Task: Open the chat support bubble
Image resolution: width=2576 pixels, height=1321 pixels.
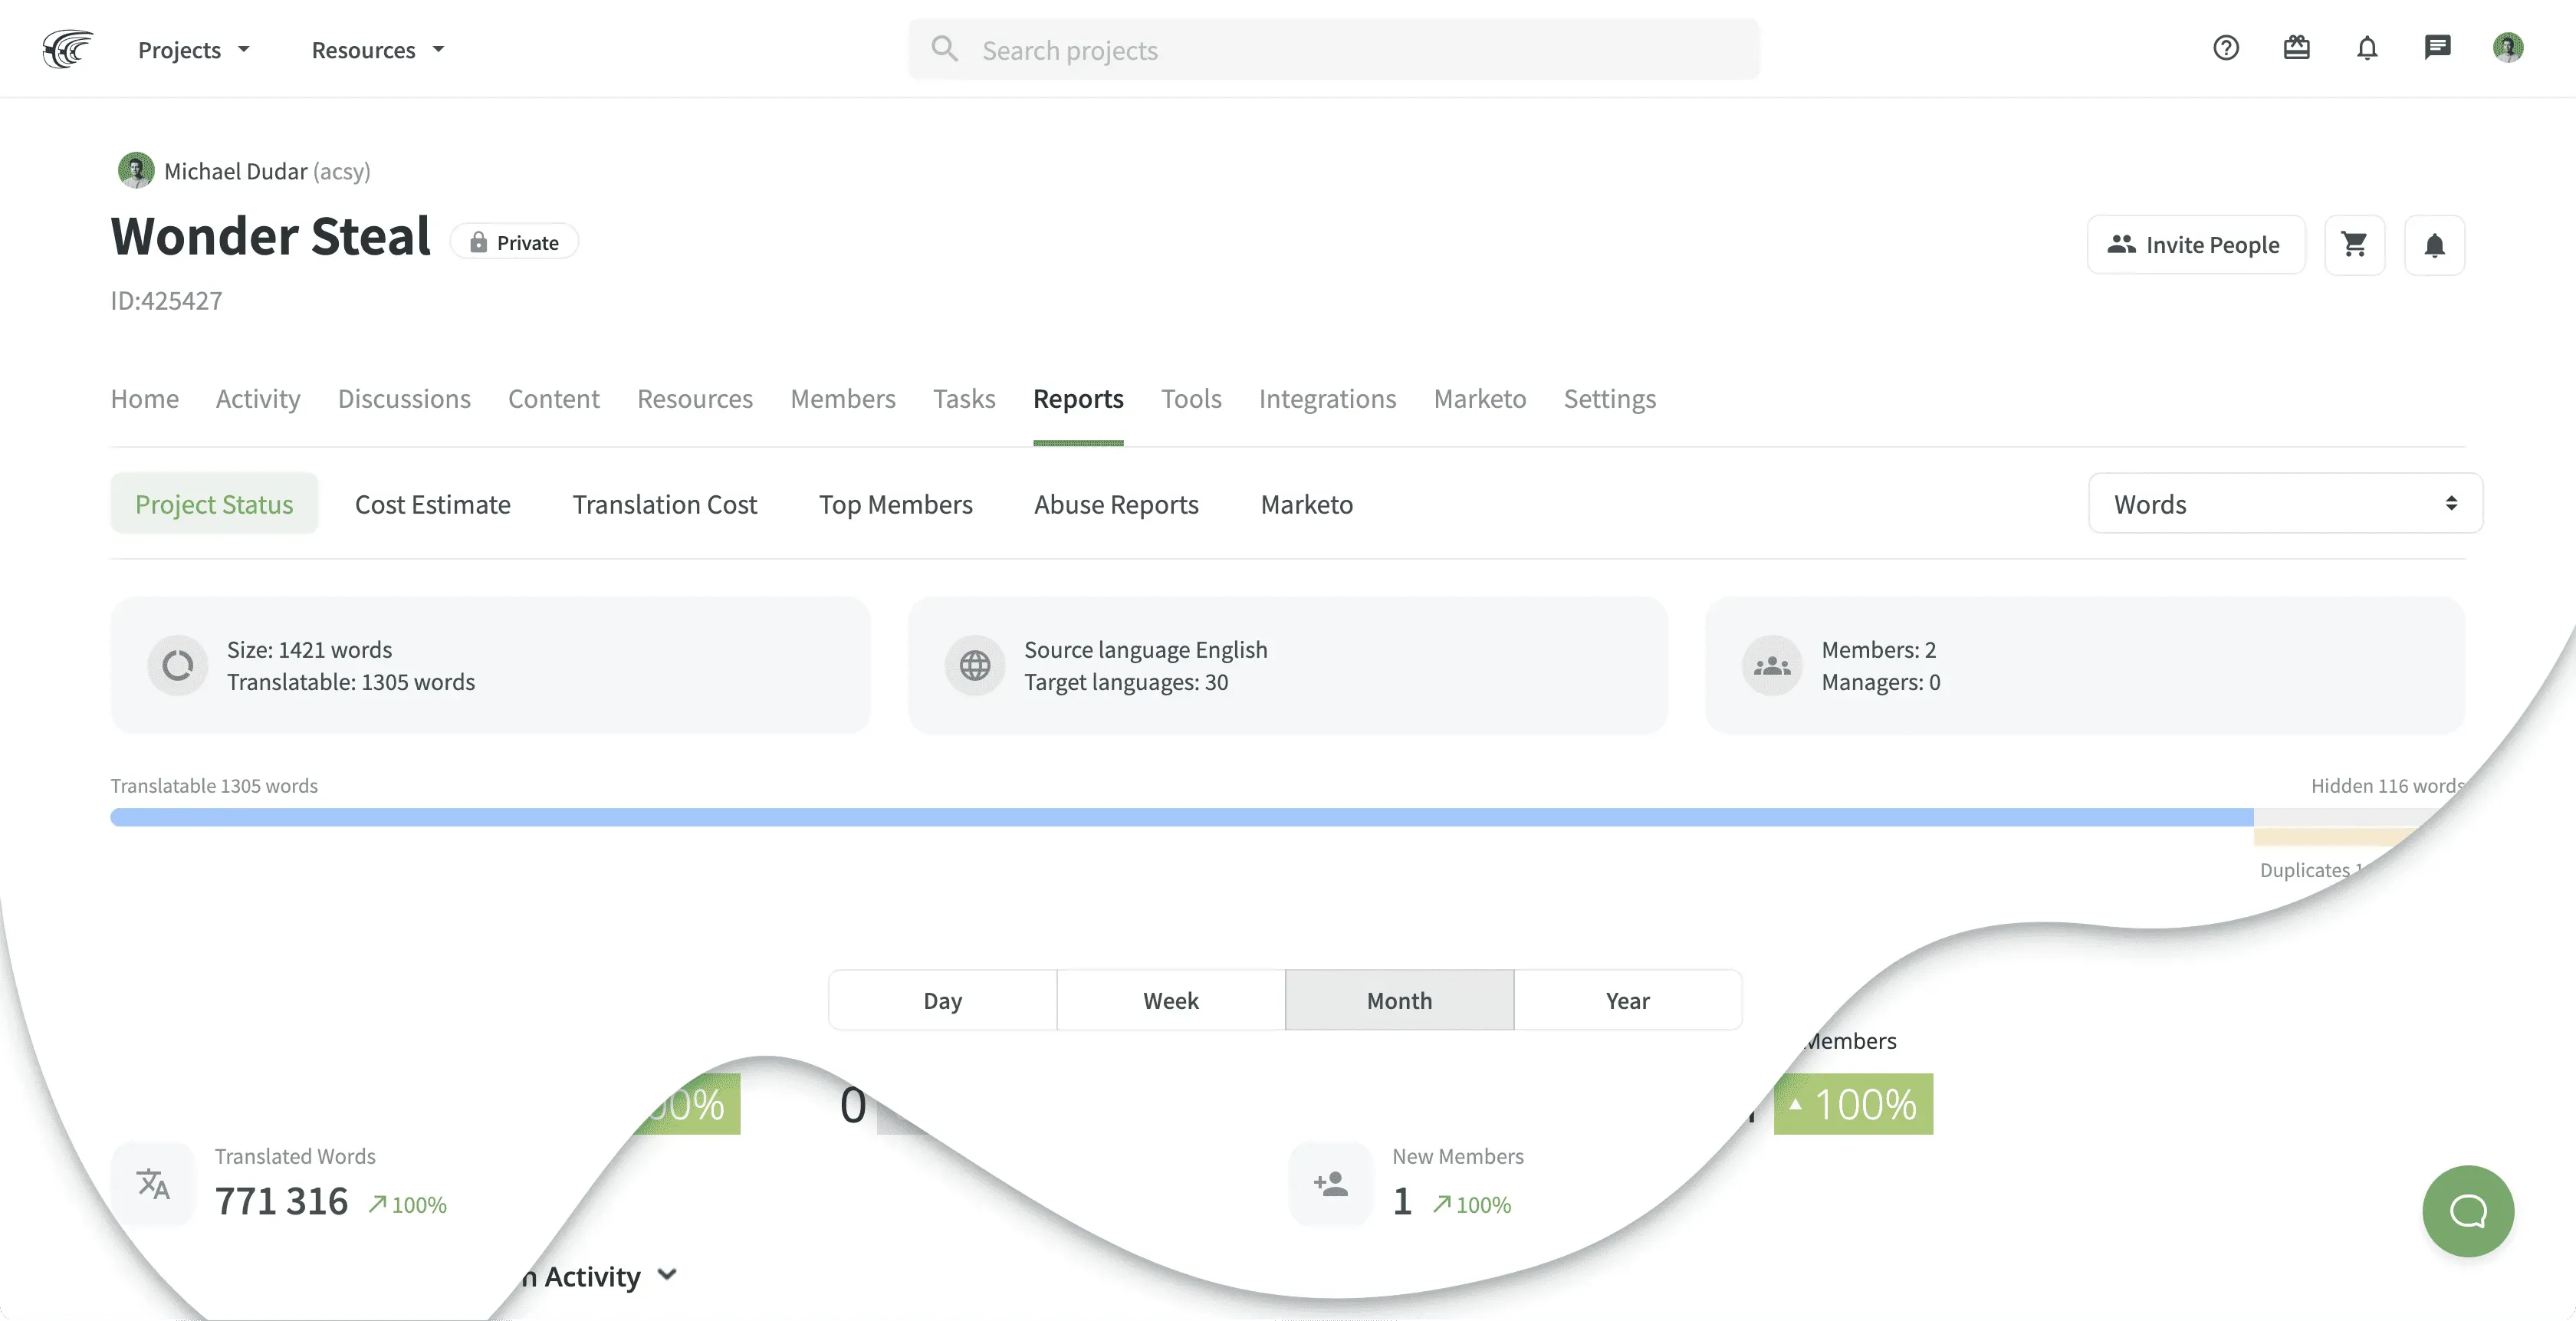Action: pyautogui.click(x=2467, y=1211)
